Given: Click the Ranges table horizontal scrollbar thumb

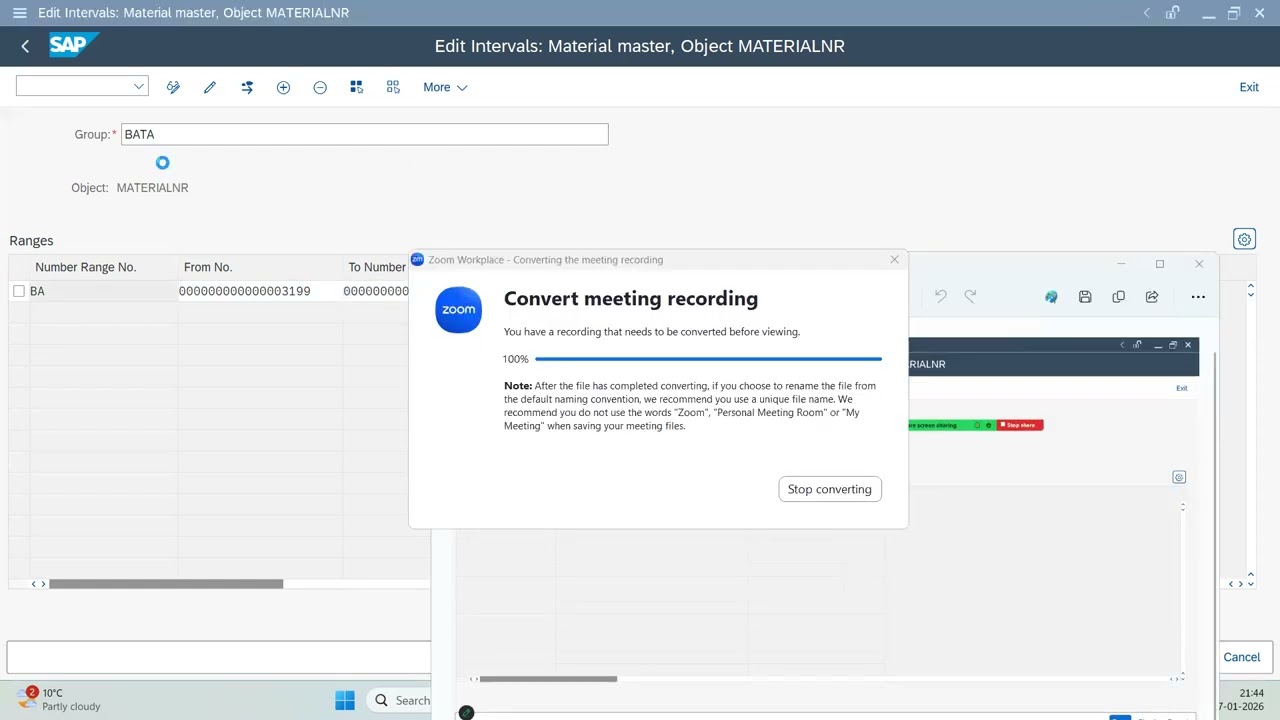Looking at the screenshot, I should [x=166, y=584].
